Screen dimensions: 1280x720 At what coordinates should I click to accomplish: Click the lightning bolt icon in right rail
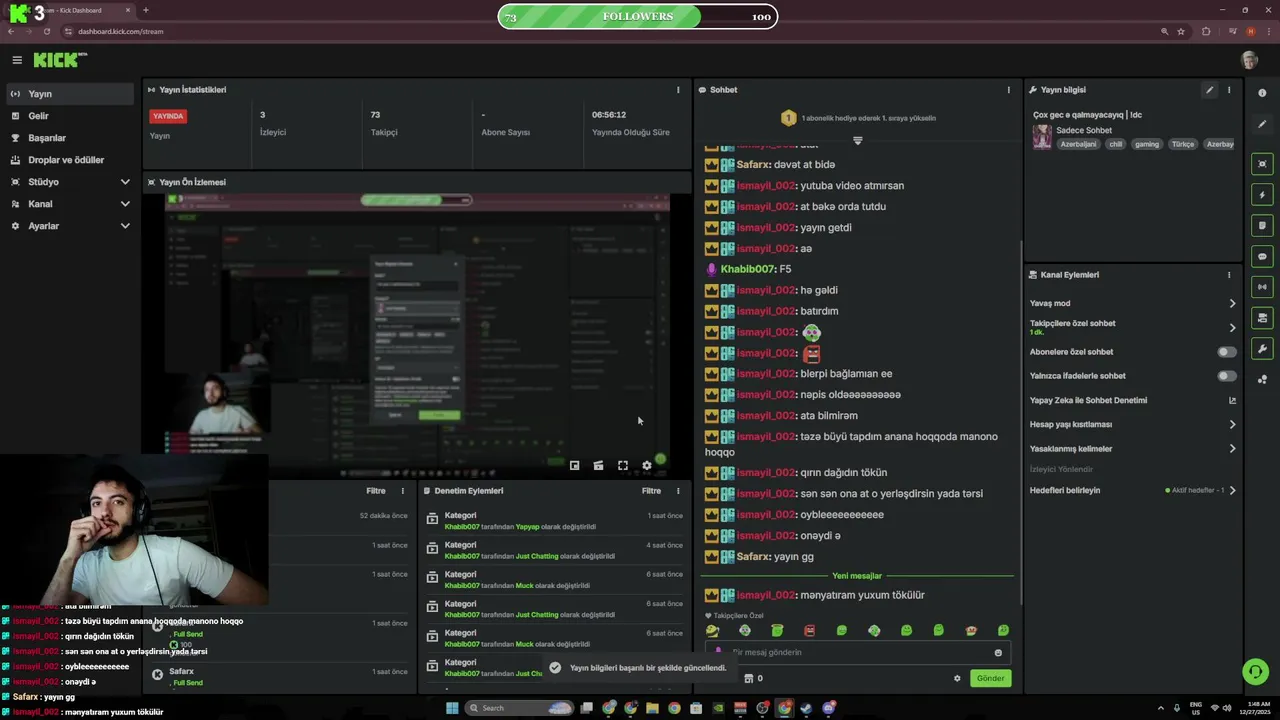1262,195
